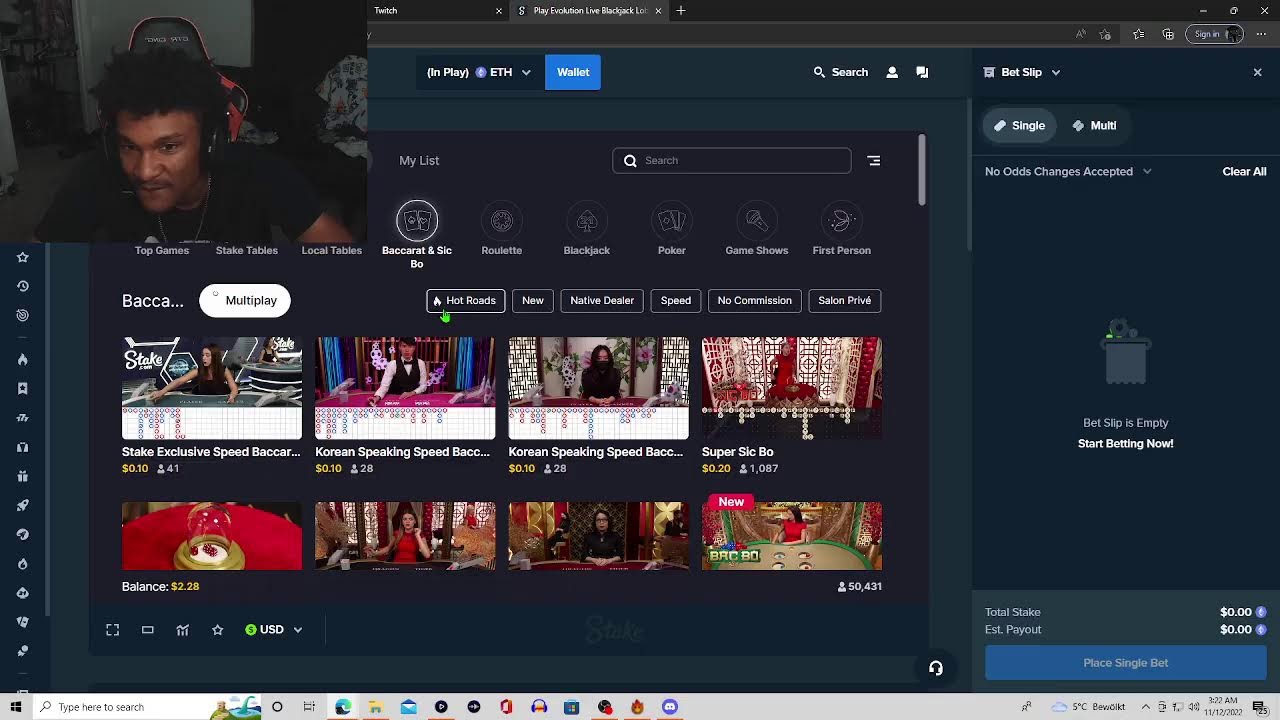1280x720 pixels.
Task: Open the Favourites star in the left sidebar
Action: coord(22,257)
